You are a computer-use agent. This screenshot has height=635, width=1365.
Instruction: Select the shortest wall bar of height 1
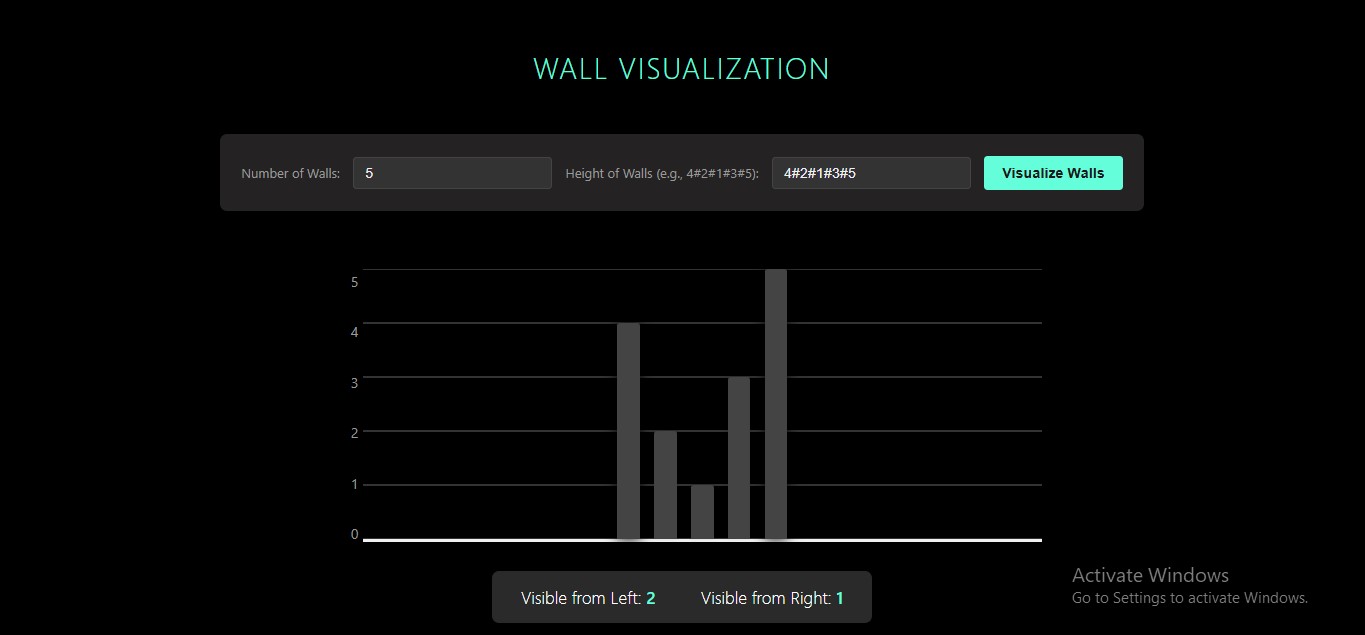point(702,510)
